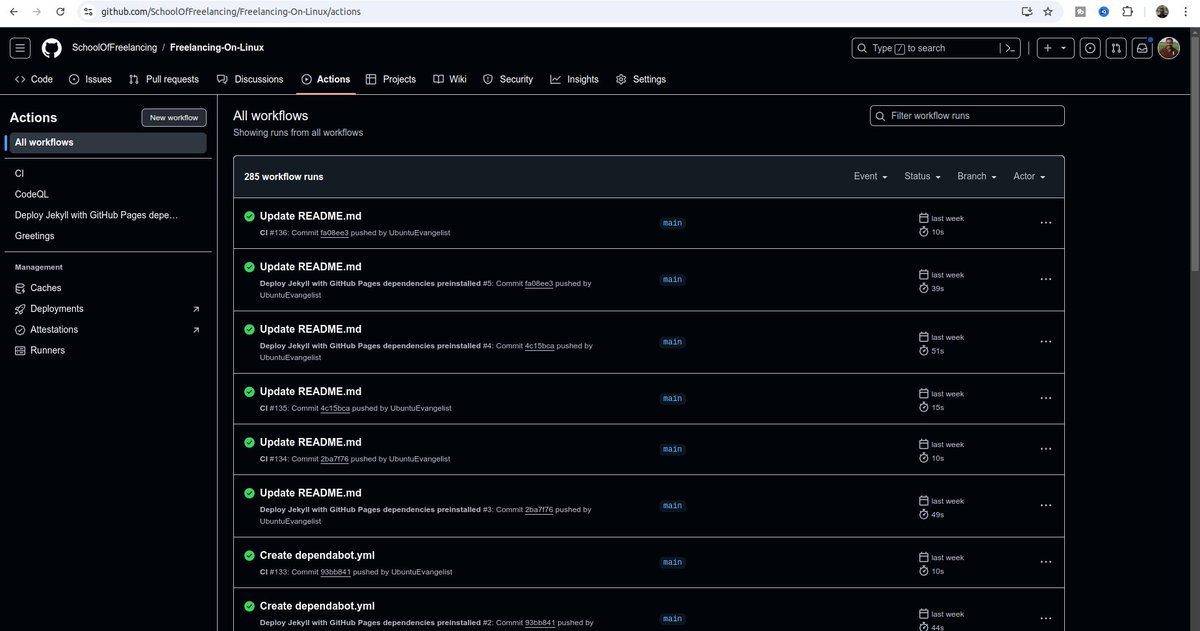Click the 285 workflow runs count
Screen dimensions: 1200x631
click(x=284, y=176)
